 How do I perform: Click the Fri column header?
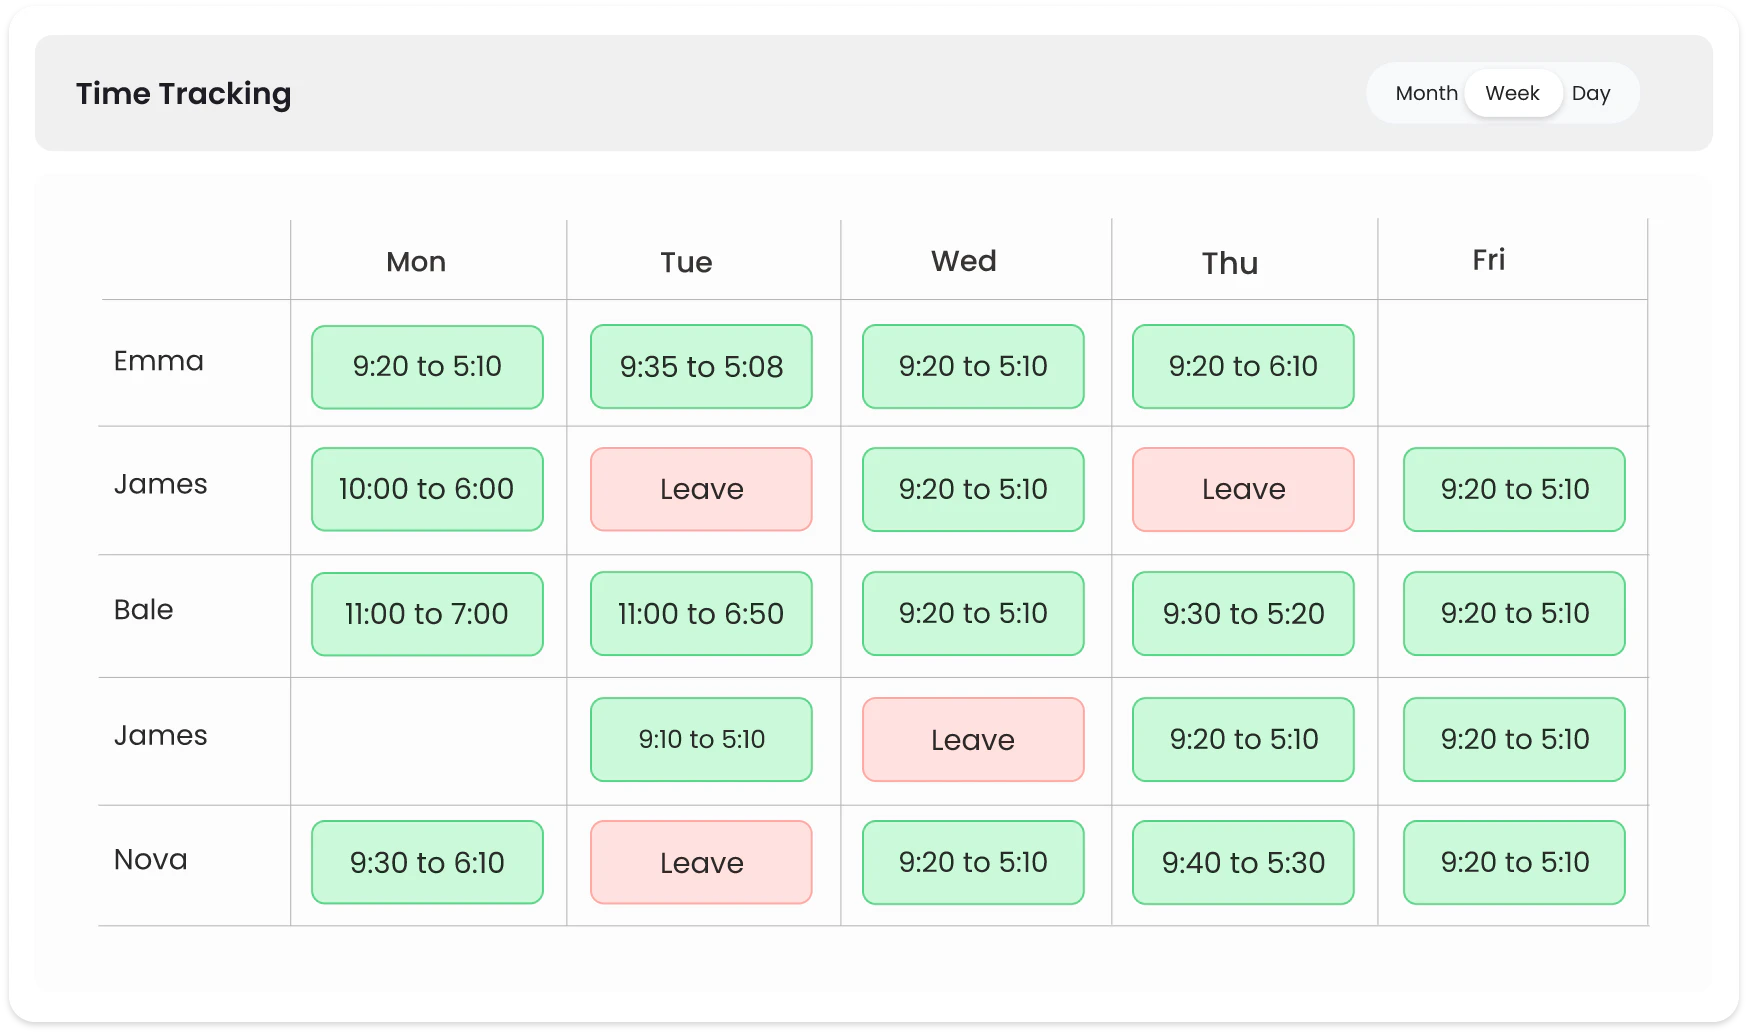pyautogui.click(x=1488, y=260)
